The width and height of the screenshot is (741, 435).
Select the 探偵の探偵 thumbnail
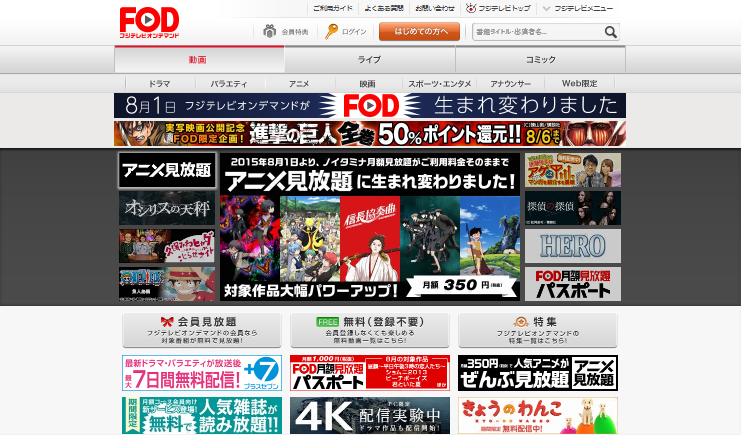point(573,208)
